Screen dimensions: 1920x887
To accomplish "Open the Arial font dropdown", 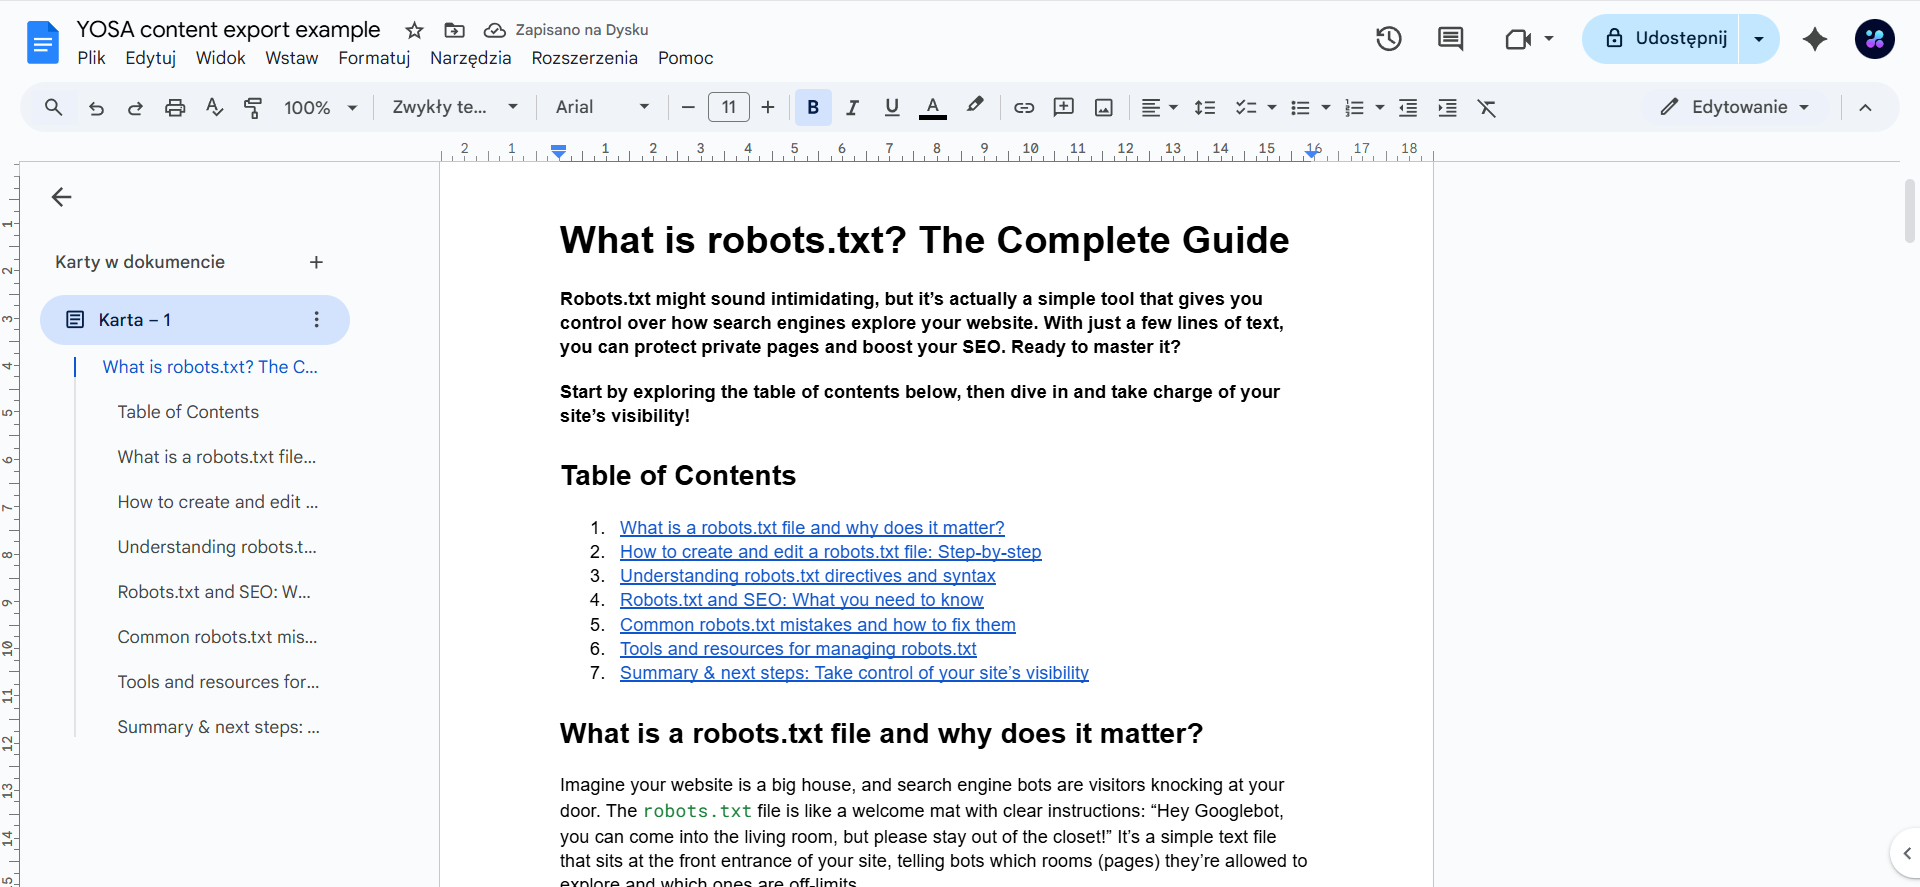I will coord(602,107).
